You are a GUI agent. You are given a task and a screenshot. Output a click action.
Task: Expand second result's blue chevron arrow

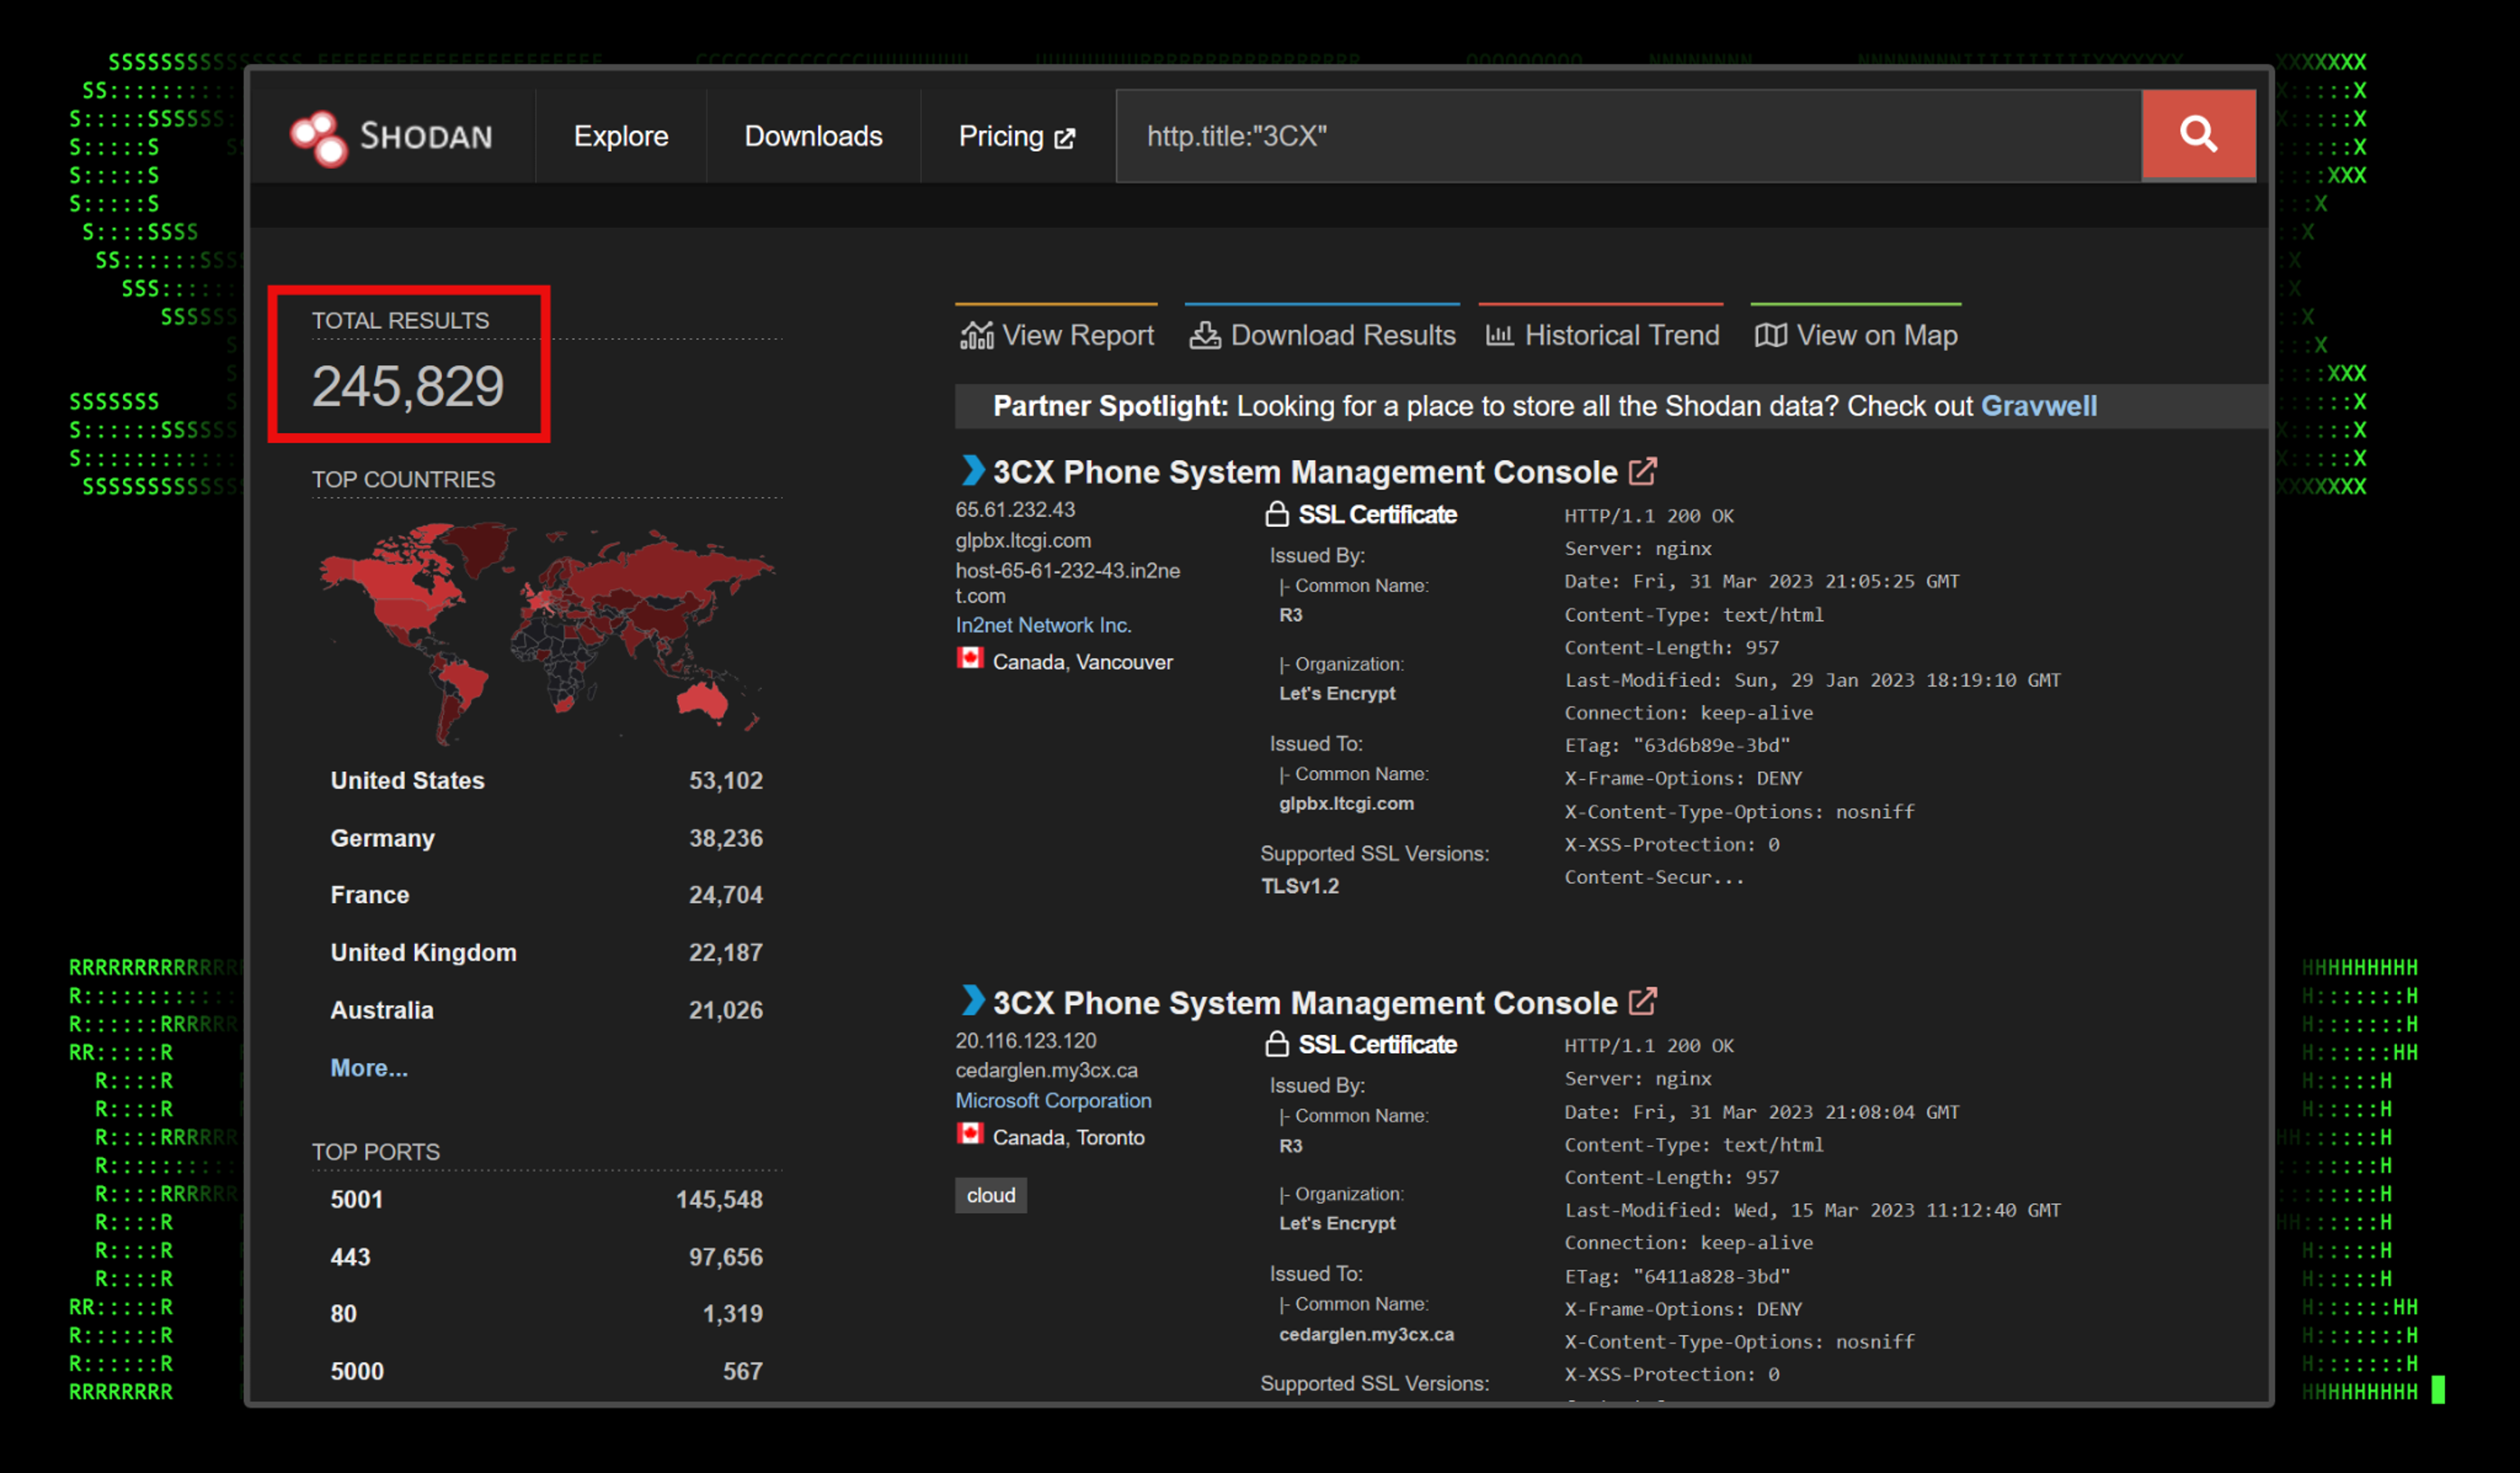coord(971,1000)
